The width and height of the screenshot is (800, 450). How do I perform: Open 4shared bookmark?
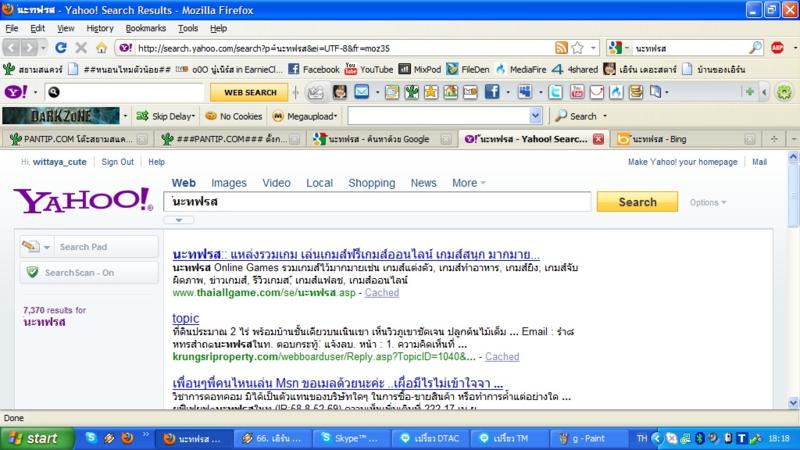(575, 69)
